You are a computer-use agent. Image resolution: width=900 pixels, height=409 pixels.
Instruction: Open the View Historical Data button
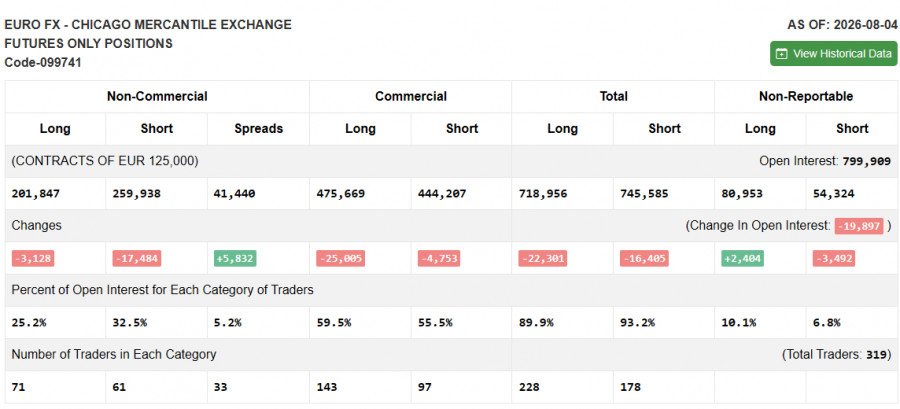pos(833,53)
